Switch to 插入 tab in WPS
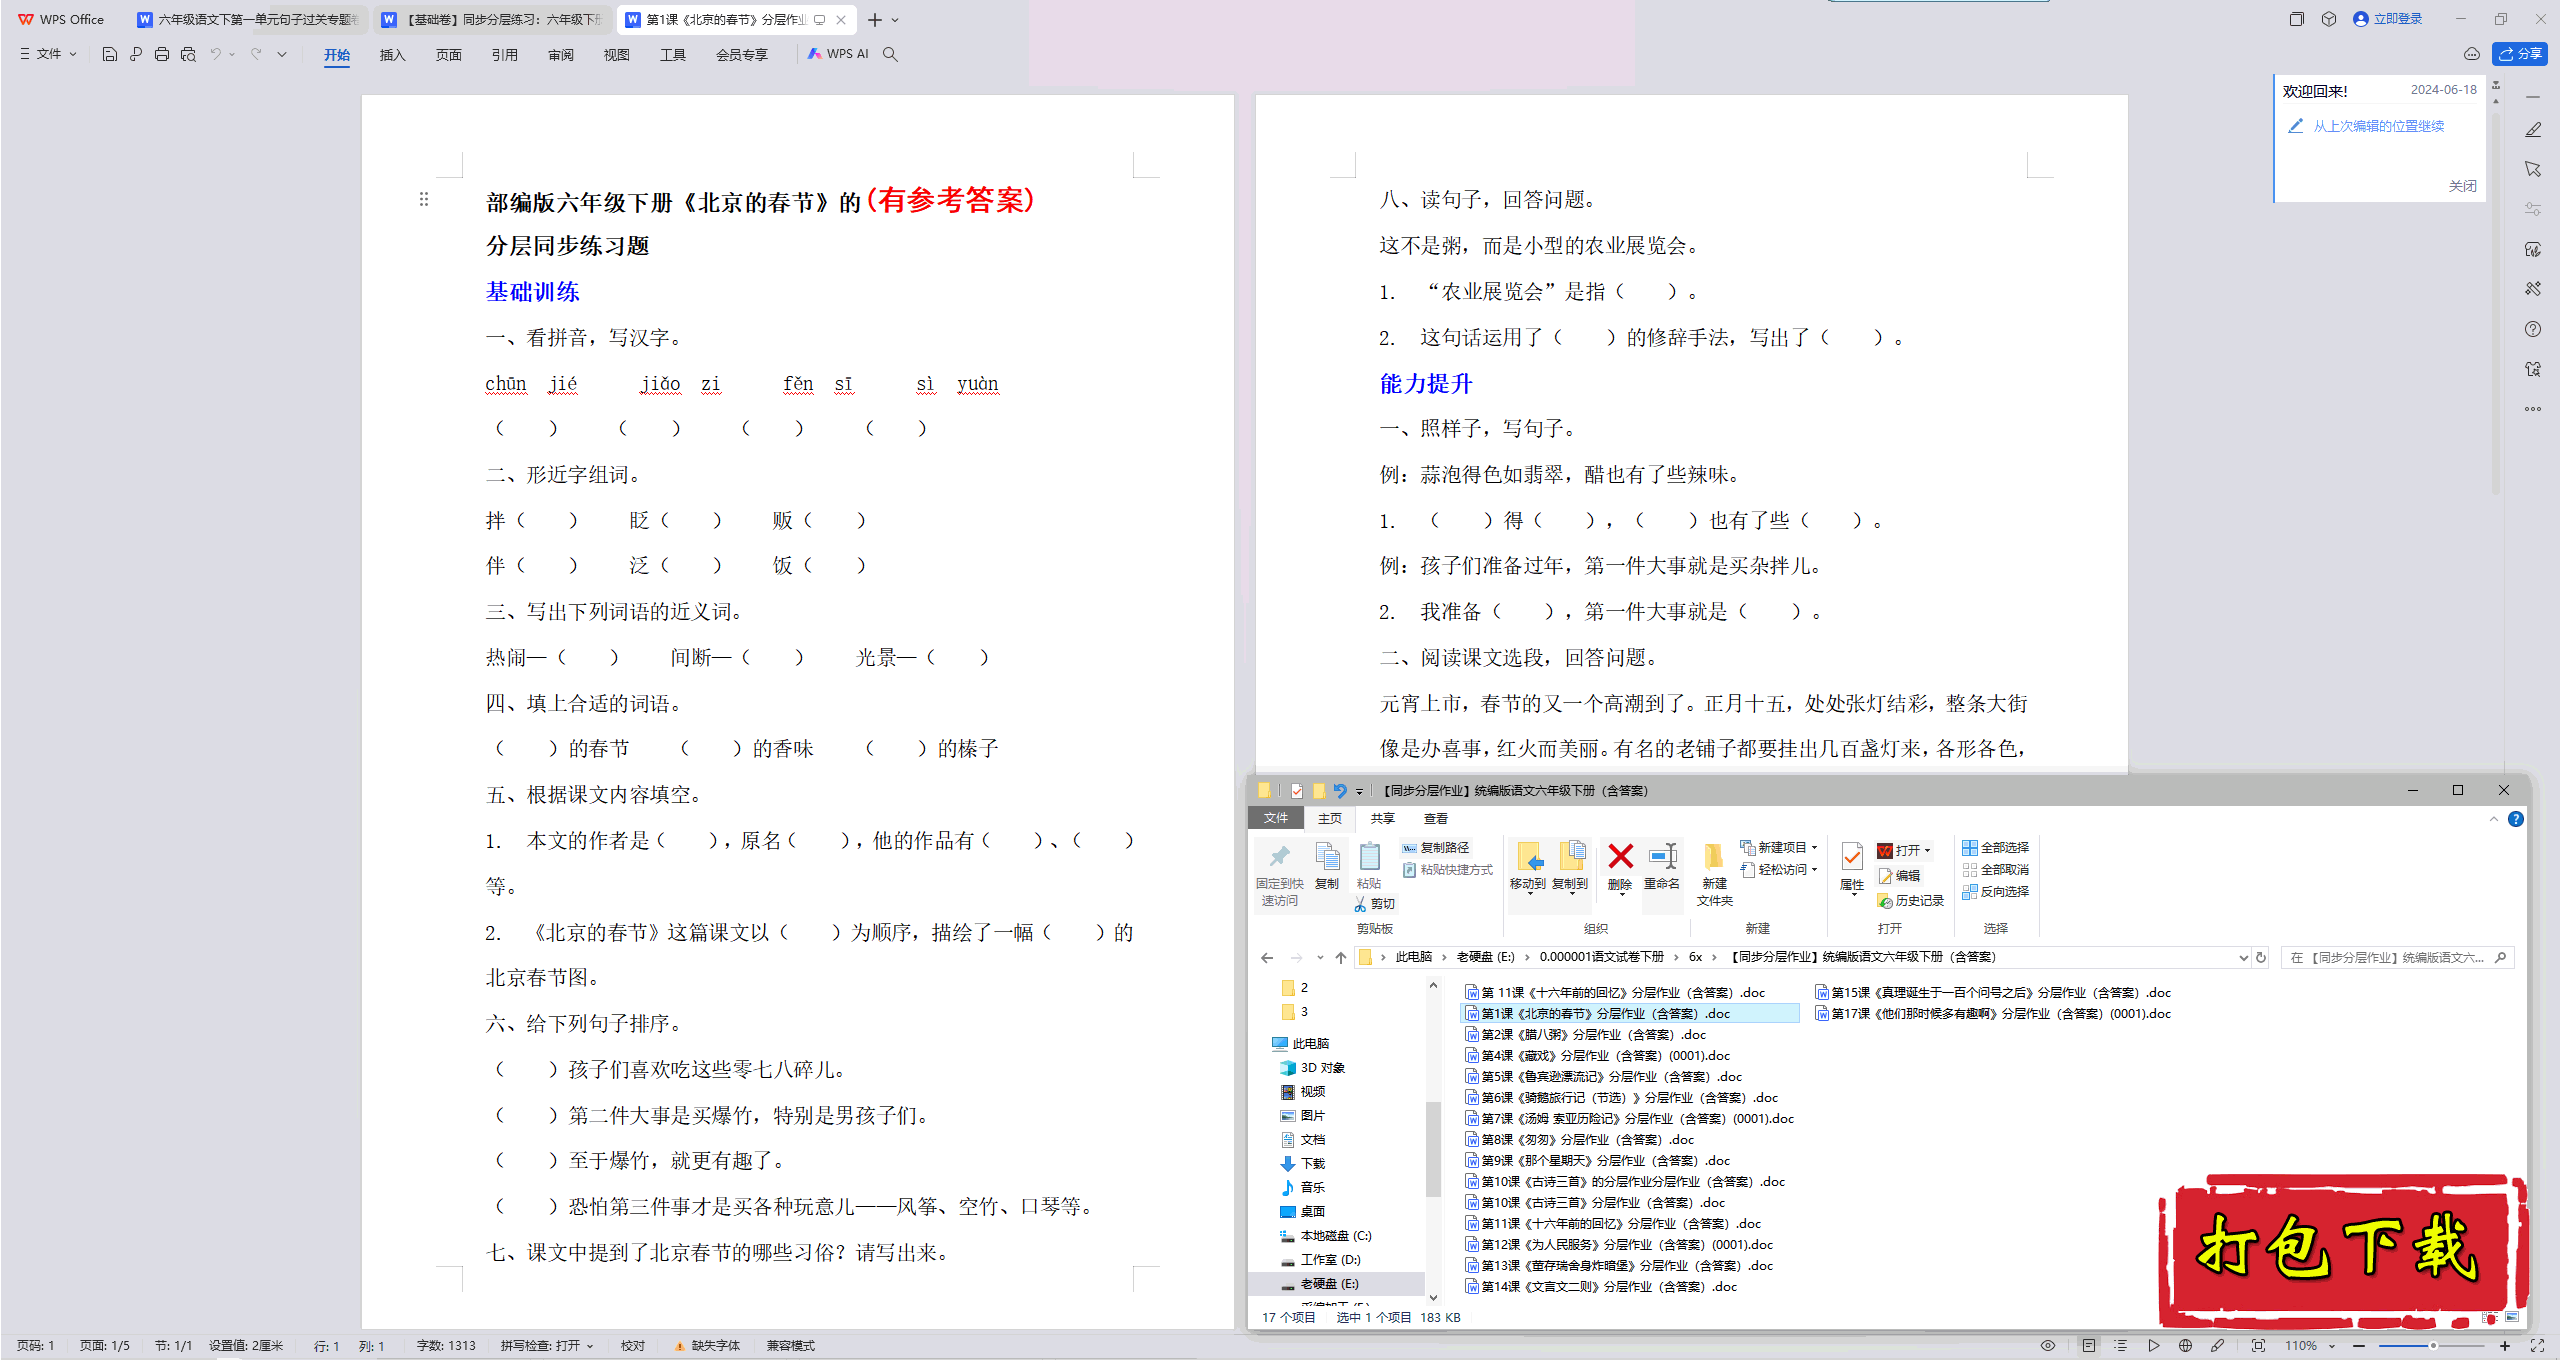Screen dimensions: 2560x1360 coord(392,55)
